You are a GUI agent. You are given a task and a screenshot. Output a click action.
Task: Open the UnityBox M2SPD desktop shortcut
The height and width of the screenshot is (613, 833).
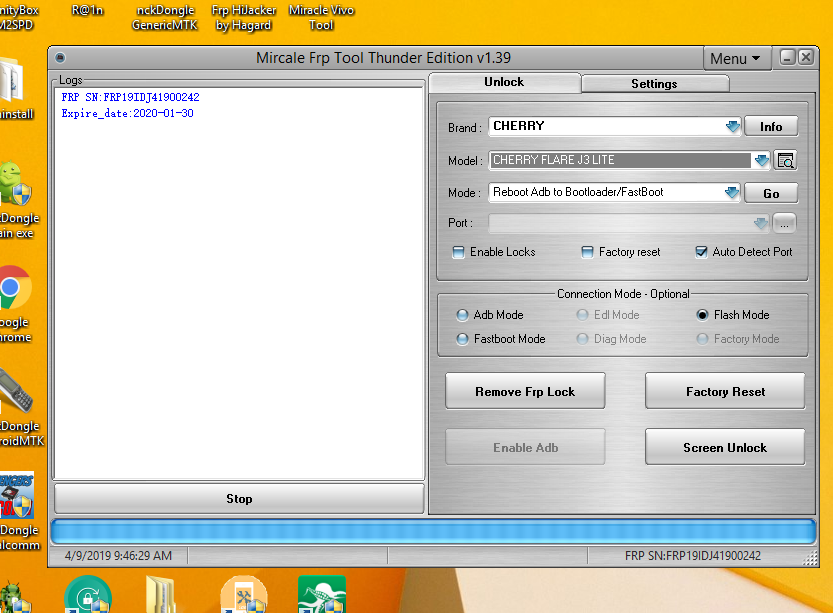pyautogui.click(x=18, y=18)
